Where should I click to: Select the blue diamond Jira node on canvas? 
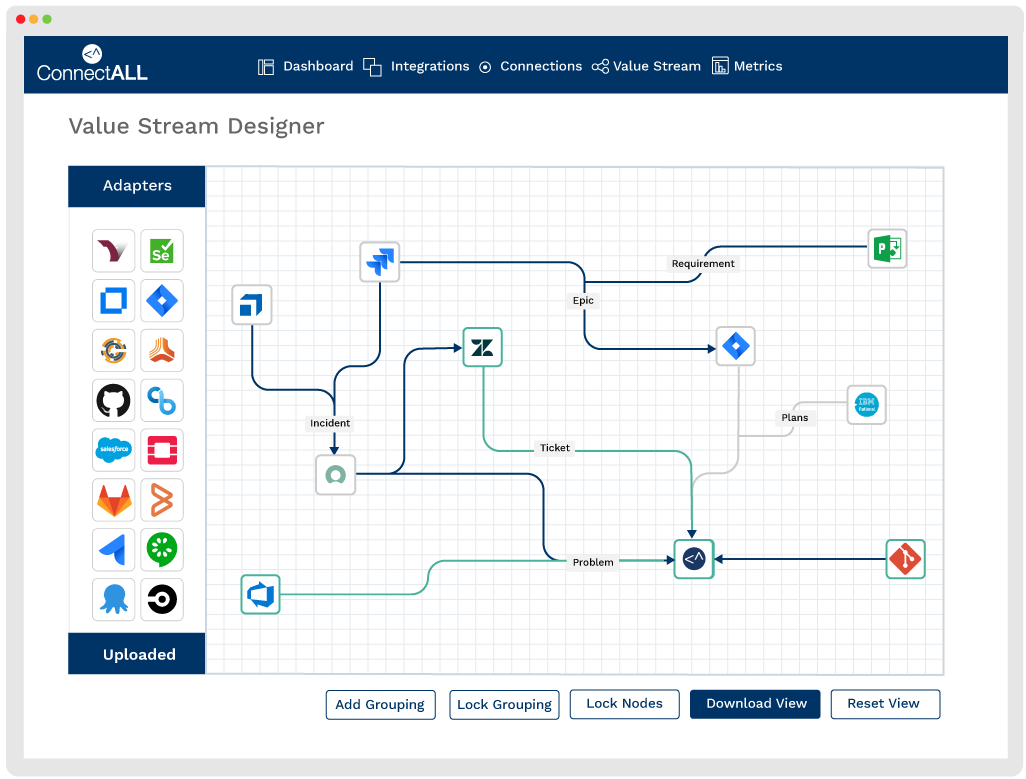735,346
